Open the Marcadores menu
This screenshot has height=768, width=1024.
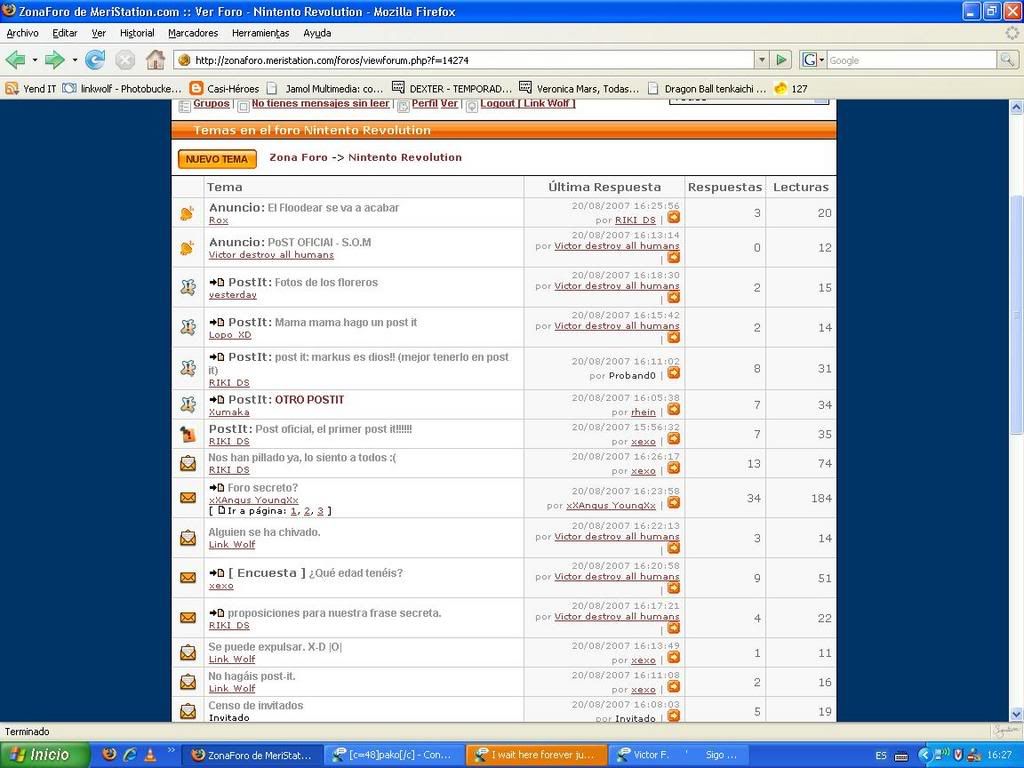point(193,33)
